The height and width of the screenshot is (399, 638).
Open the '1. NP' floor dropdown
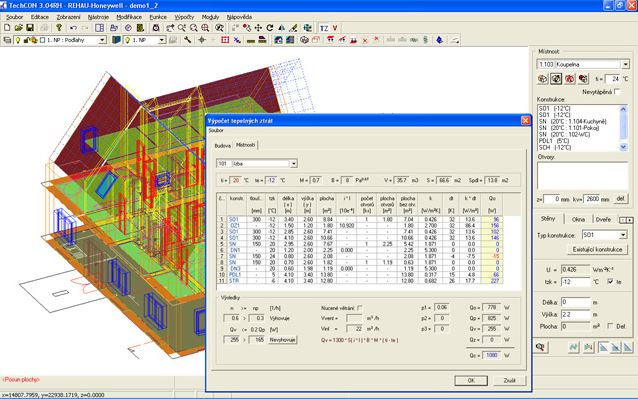click(162, 40)
